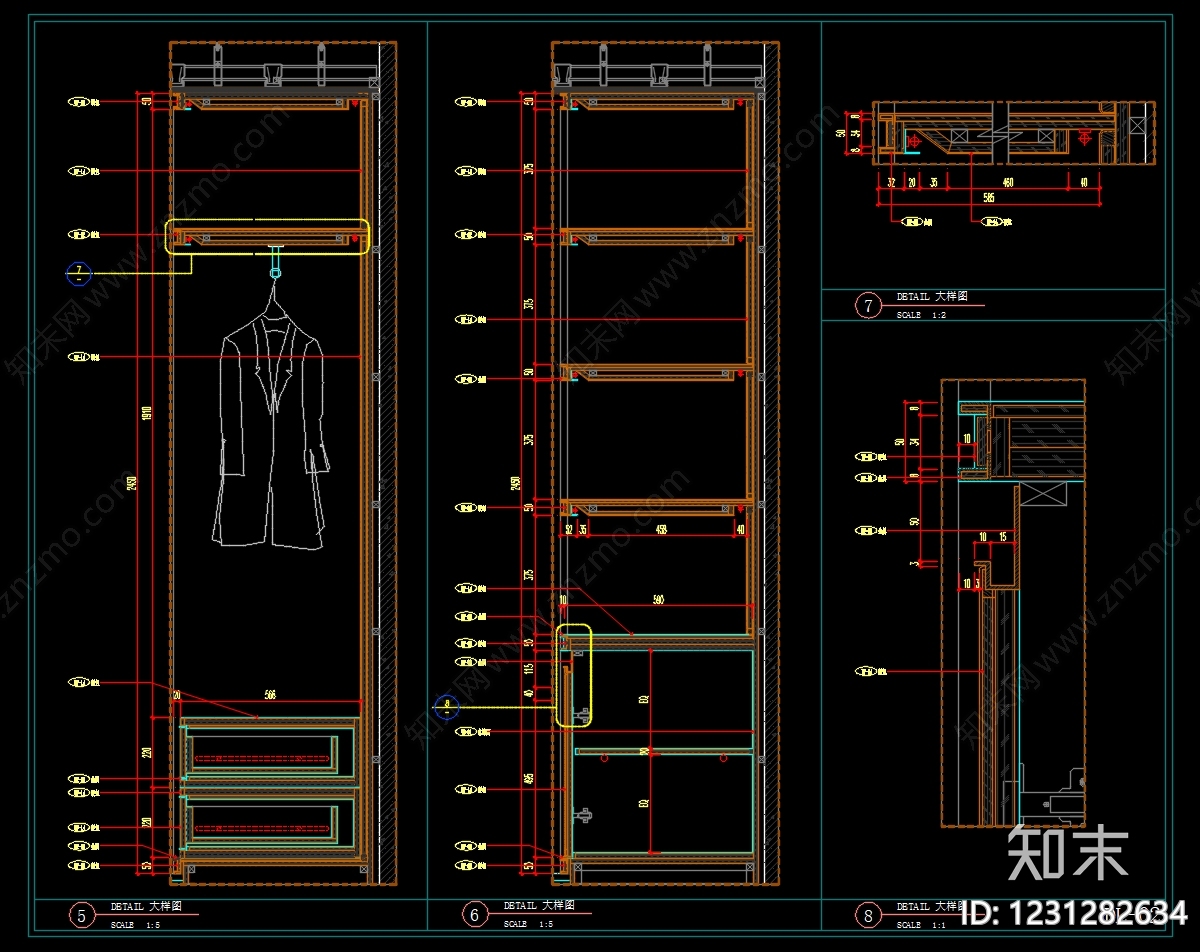Screen dimensions: 1200x952
Task: Select the DETAIL 大样图 title beside number 6
Action: (x=539, y=906)
